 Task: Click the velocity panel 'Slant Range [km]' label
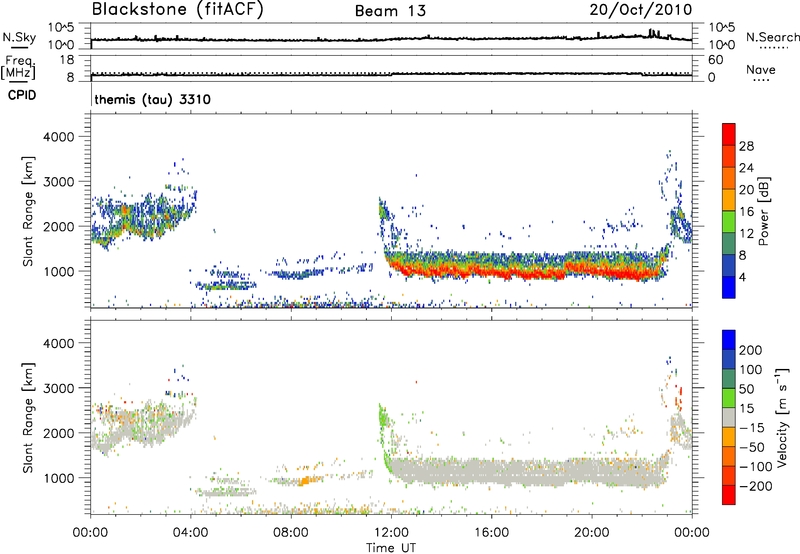coord(28,417)
